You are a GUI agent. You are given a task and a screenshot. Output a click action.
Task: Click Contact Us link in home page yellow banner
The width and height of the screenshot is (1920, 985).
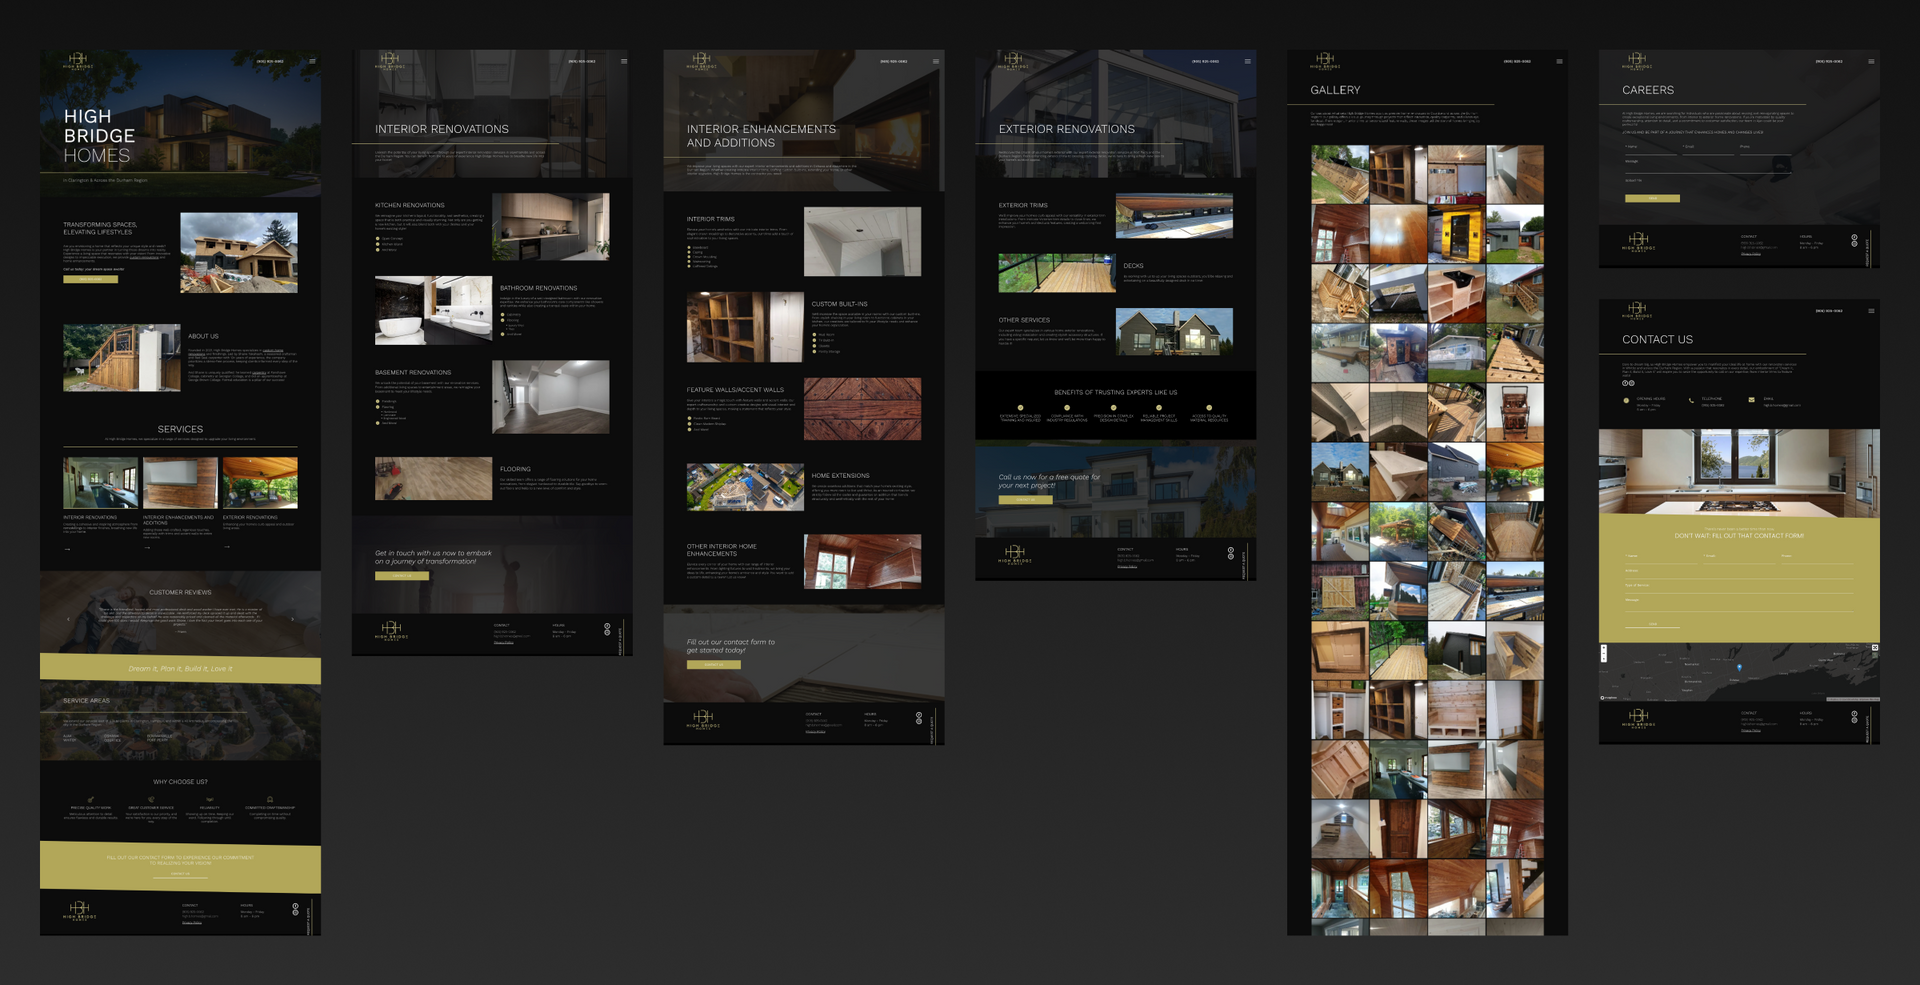click(180, 874)
